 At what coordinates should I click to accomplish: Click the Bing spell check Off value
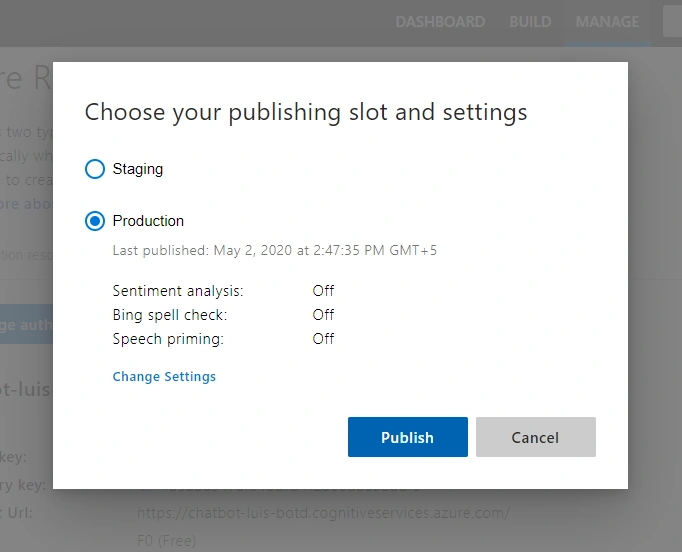pyautogui.click(x=323, y=314)
